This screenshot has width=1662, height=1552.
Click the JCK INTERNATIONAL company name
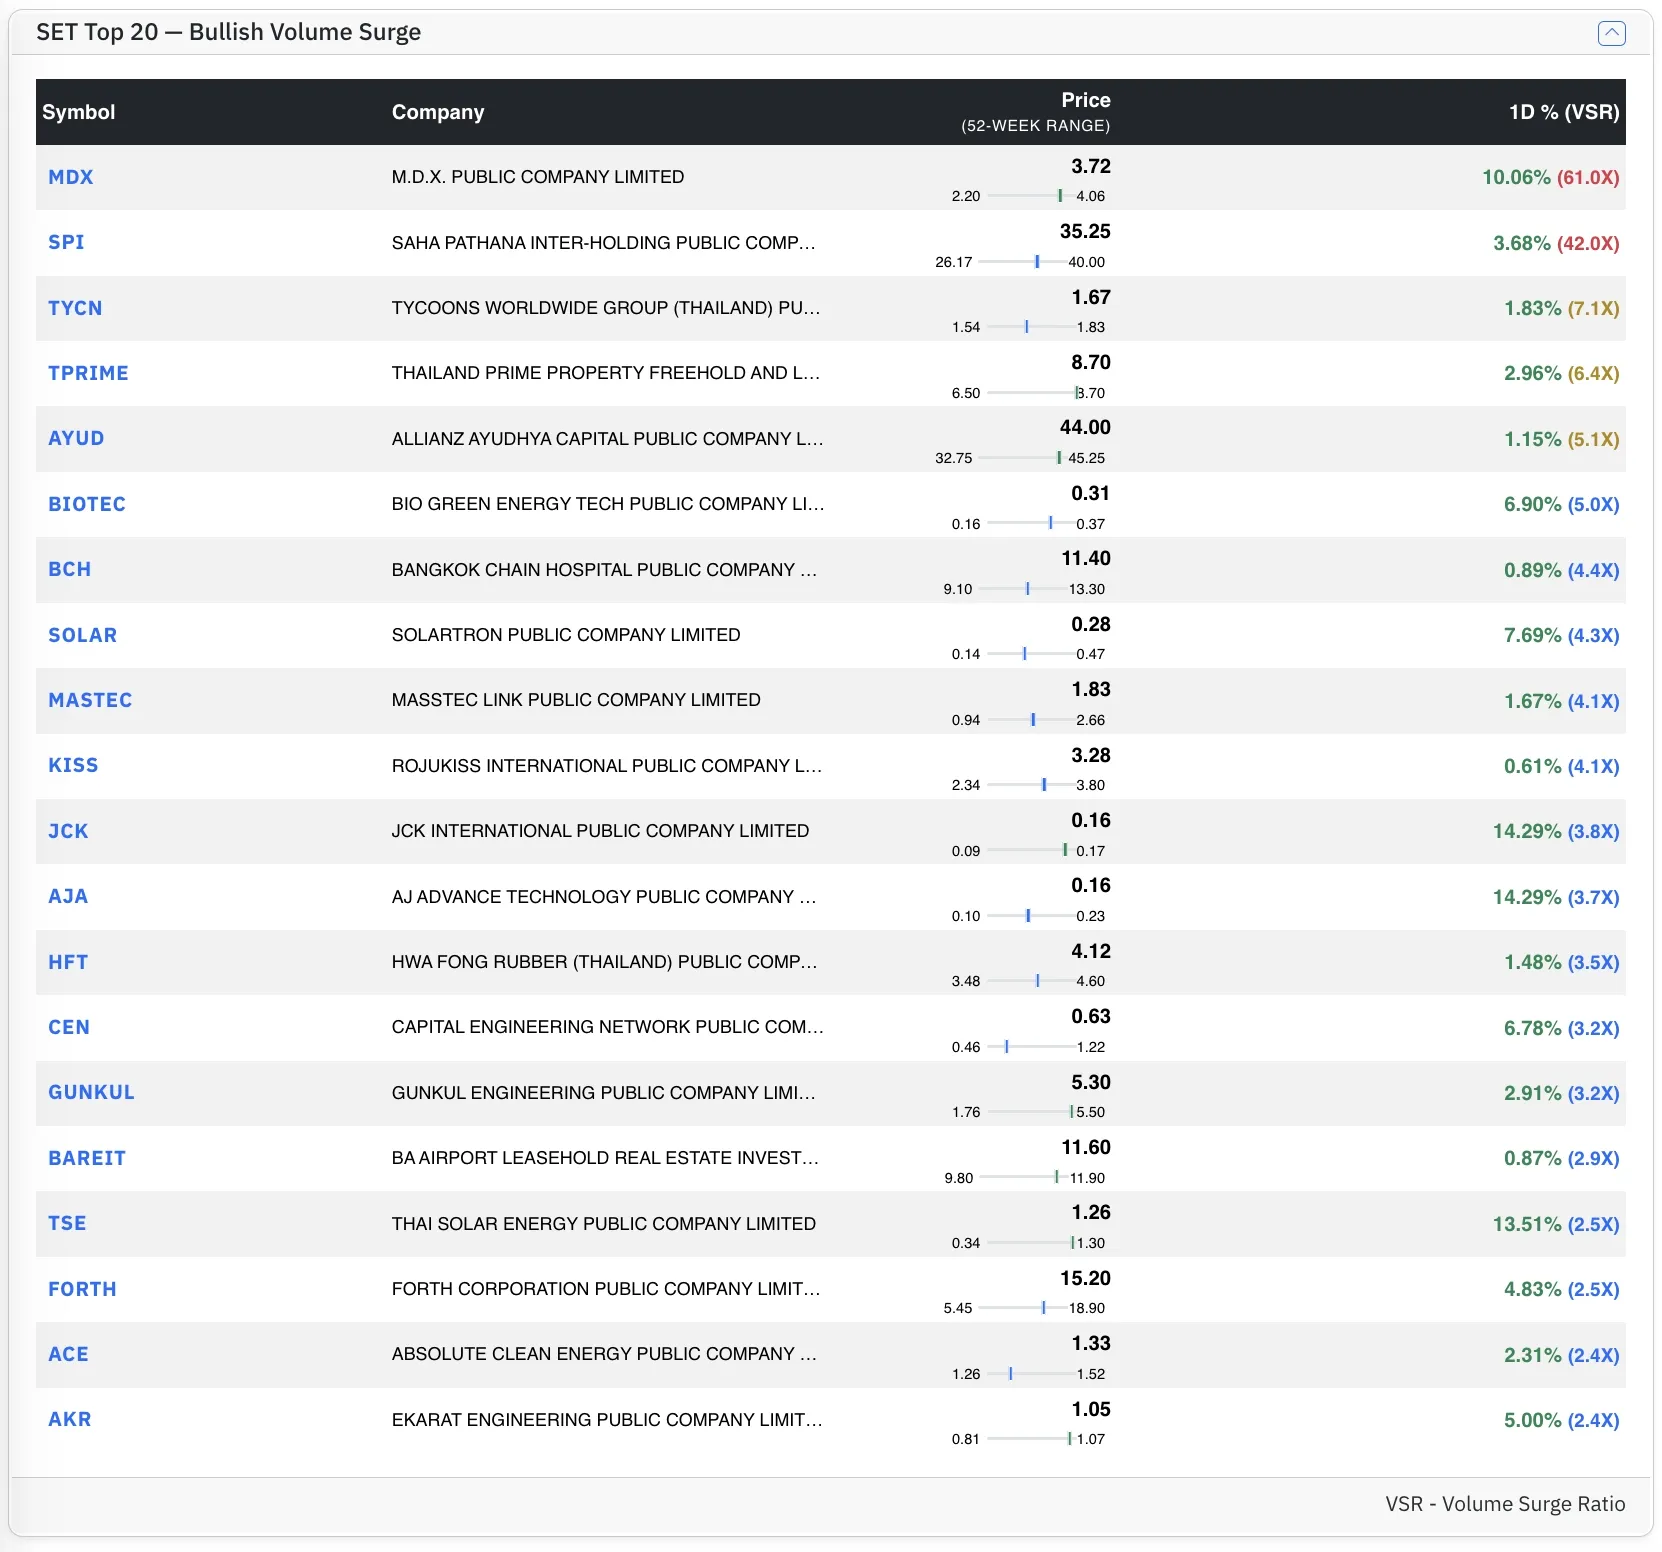coord(600,831)
